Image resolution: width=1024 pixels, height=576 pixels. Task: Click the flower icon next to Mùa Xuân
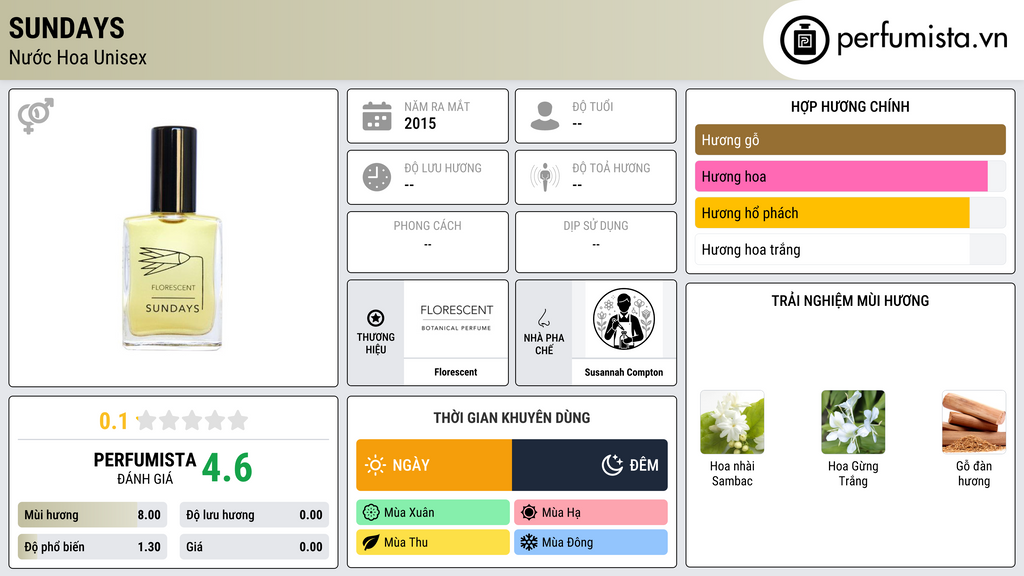(x=371, y=513)
